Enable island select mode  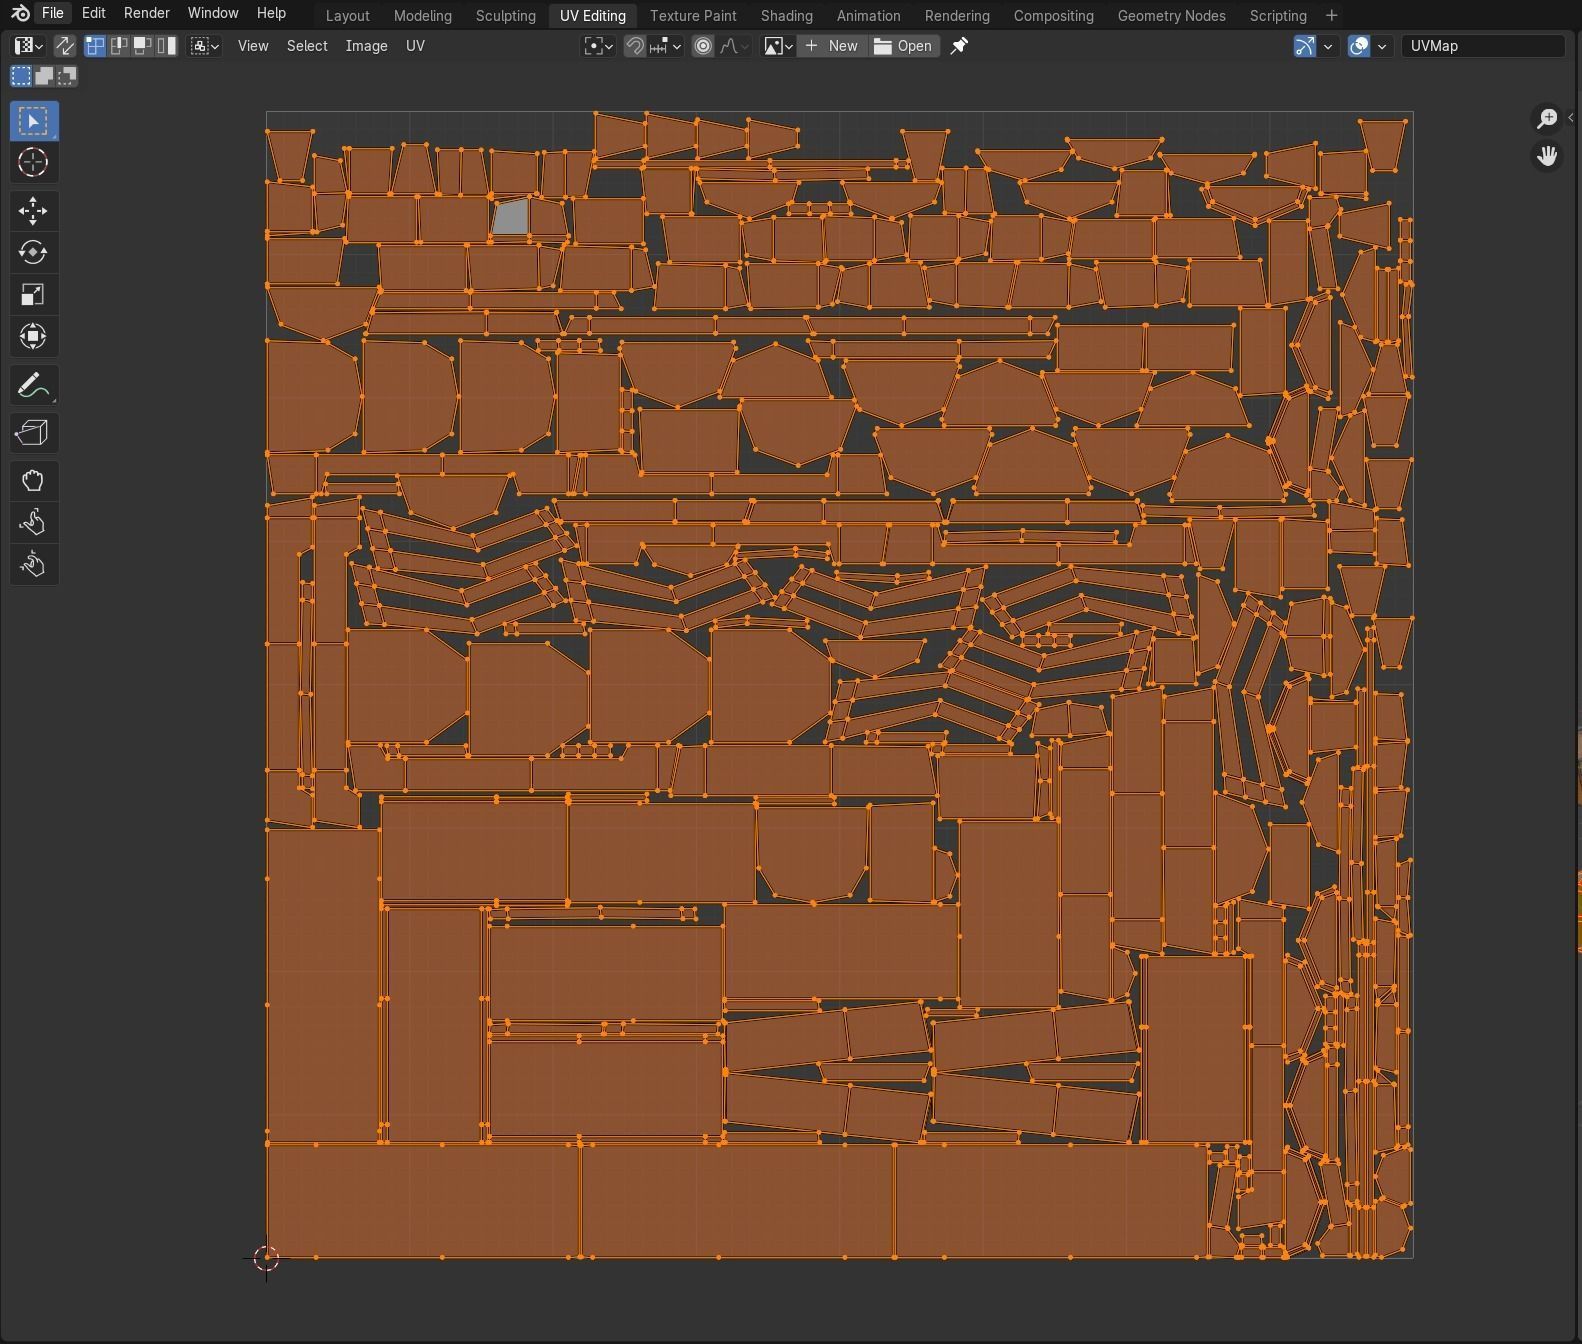point(166,46)
